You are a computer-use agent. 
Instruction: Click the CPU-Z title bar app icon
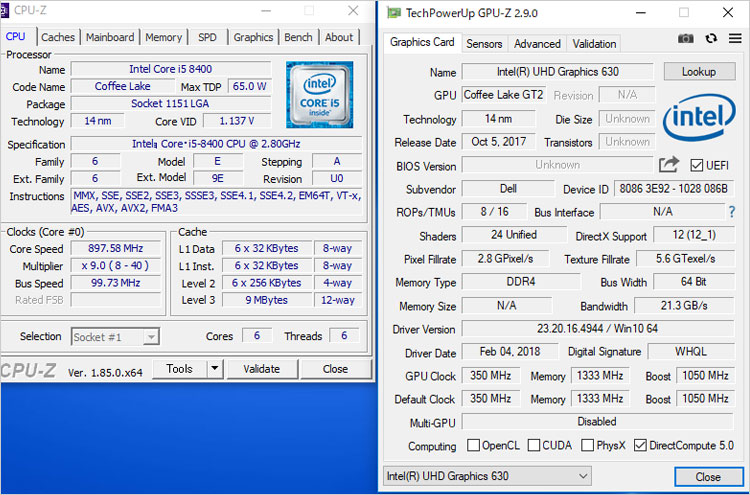5,10
